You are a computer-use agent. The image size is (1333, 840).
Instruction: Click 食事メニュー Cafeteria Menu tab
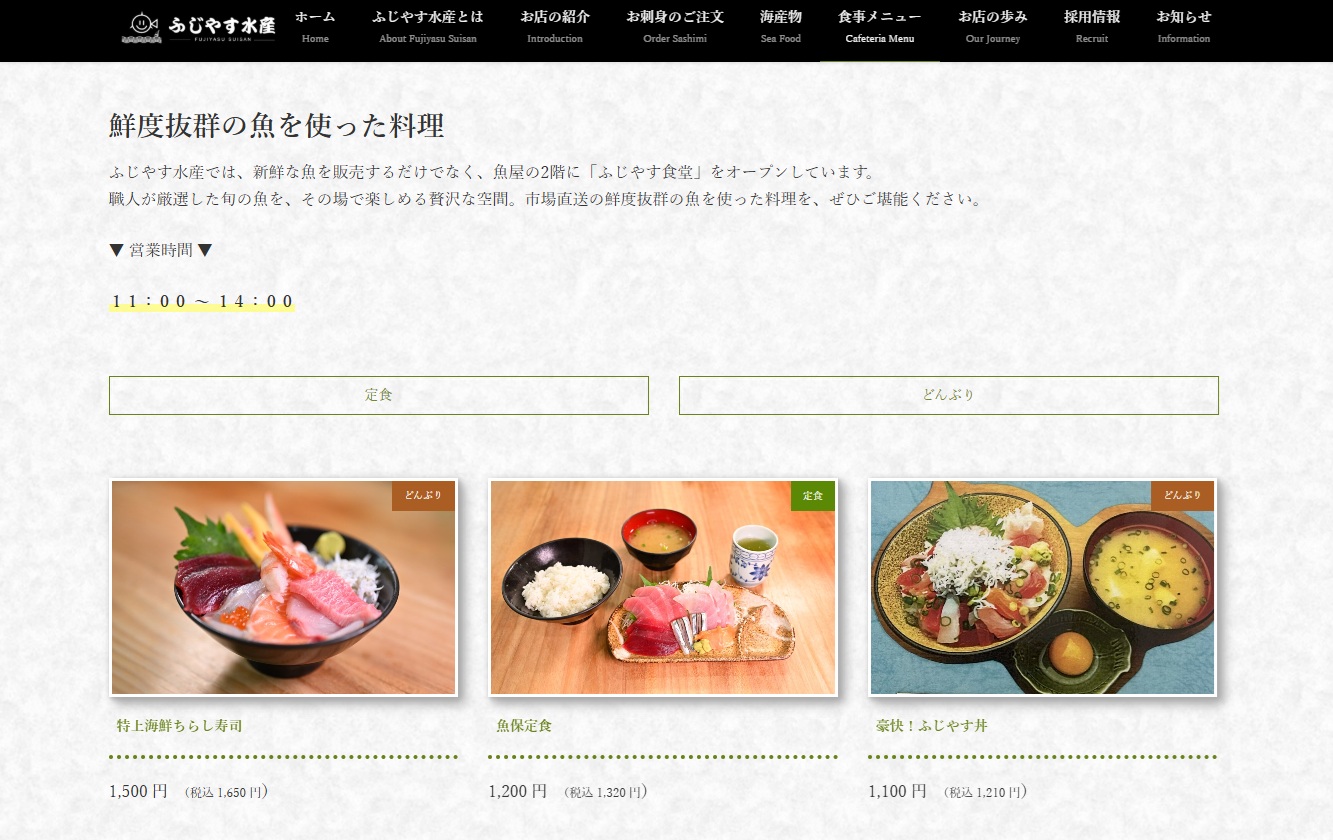point(880,27)
